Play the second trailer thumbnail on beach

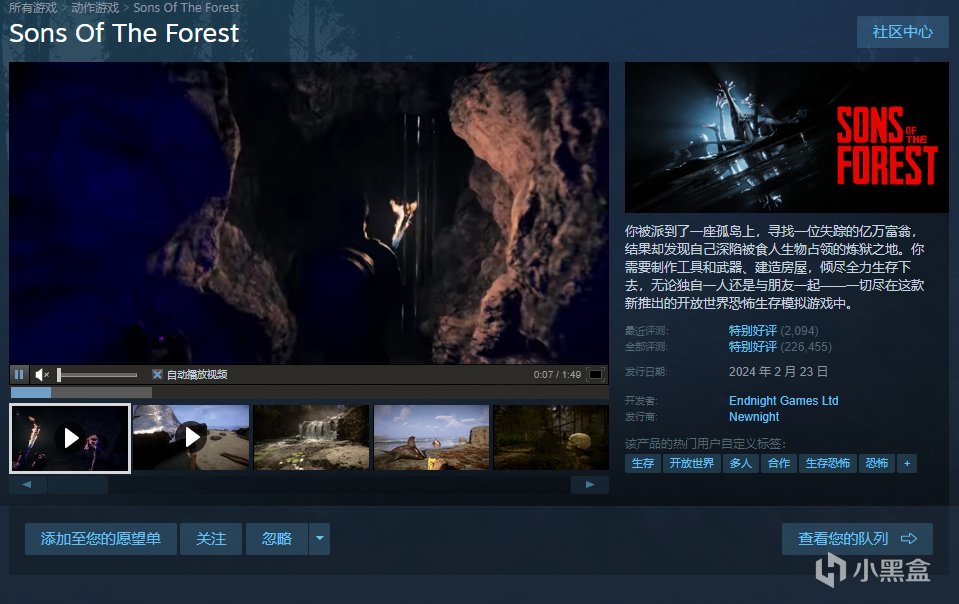tap(191, 437)
